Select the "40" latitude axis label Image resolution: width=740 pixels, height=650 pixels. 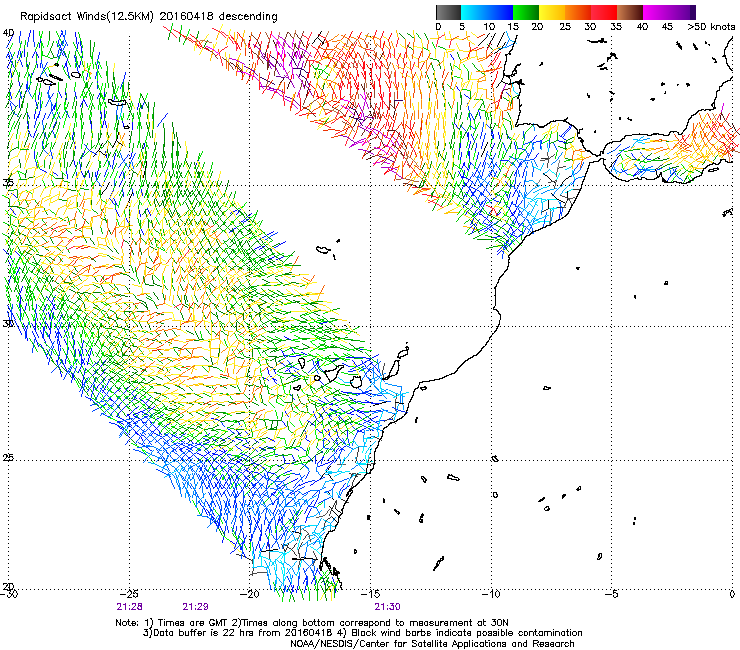(x=8, y=33)
